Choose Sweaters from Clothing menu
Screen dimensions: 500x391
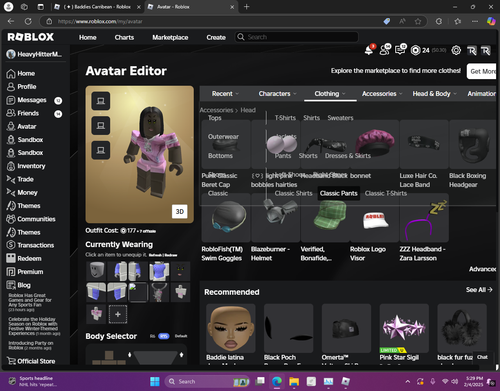tap(340, 118)
